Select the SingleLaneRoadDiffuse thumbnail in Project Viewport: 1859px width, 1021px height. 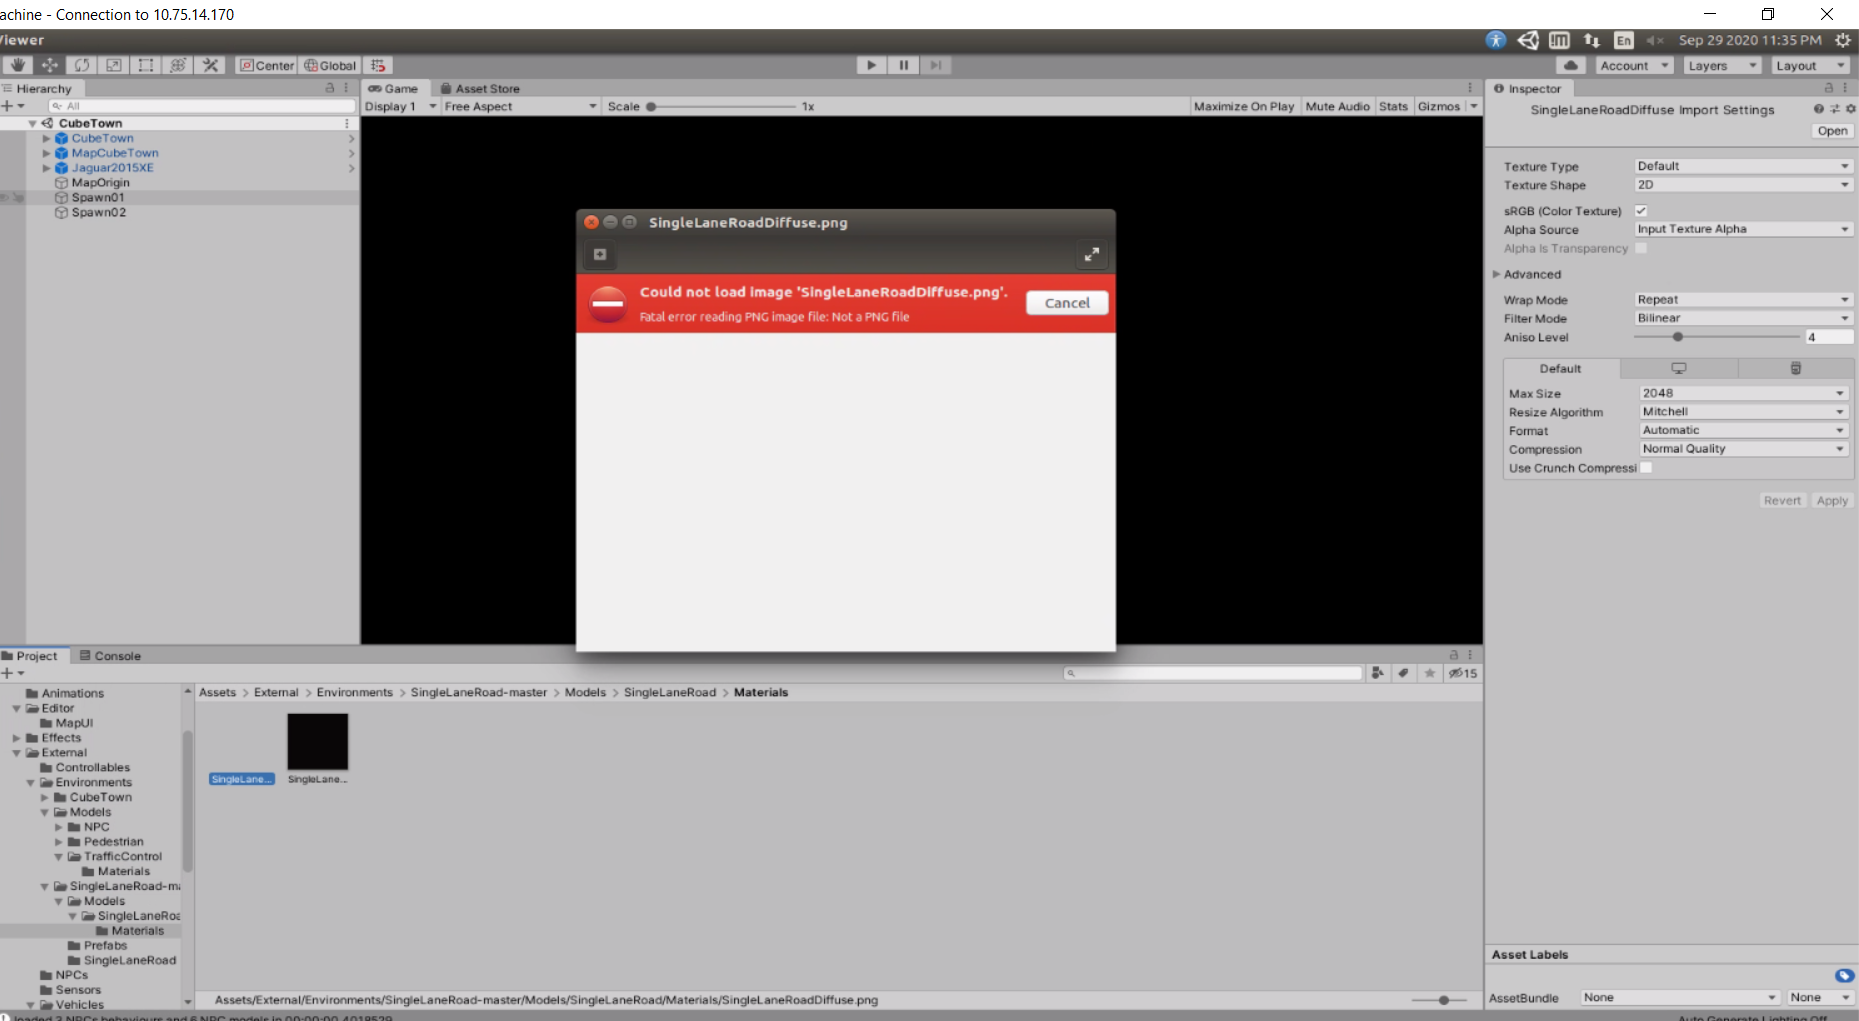(241, 742)
